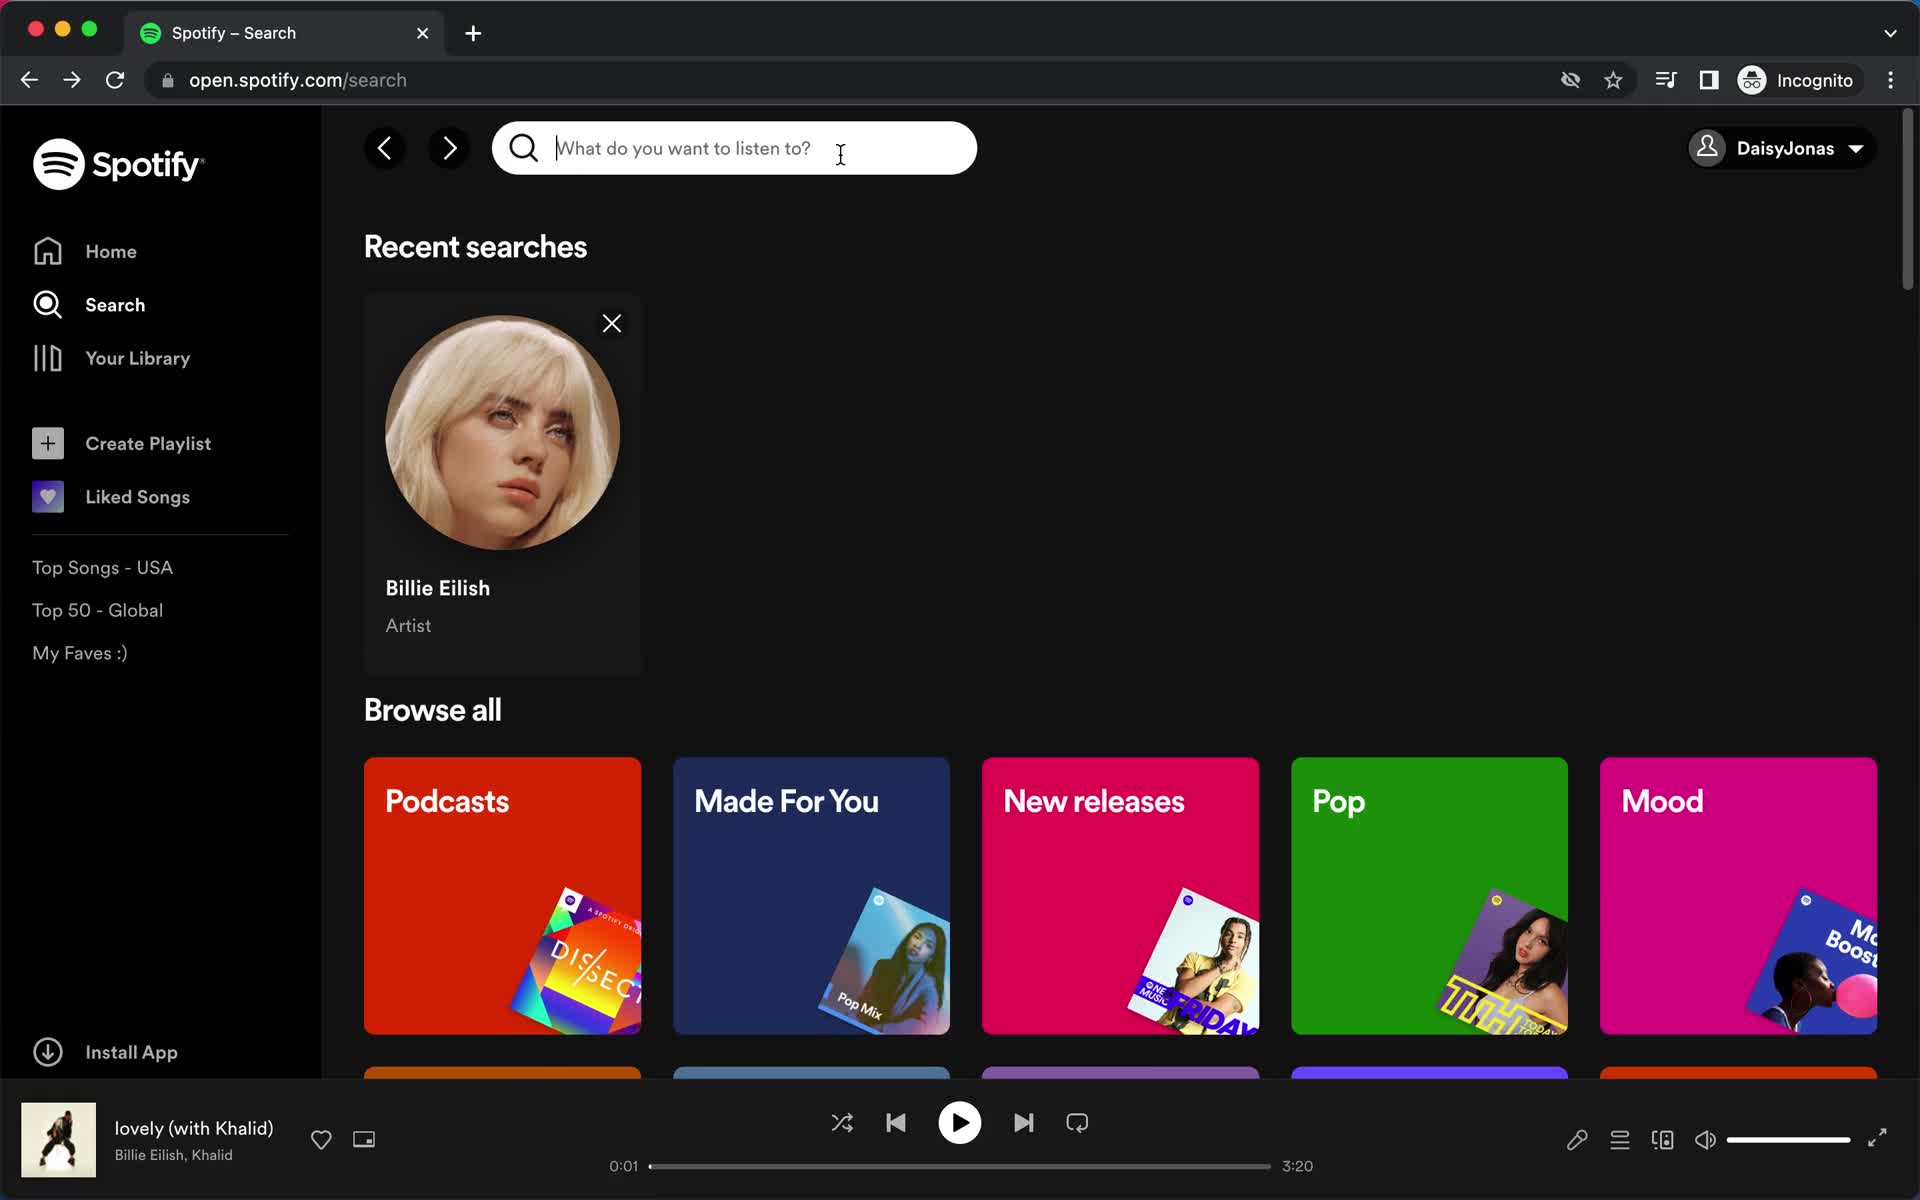Click the song progress bar

[960, 1166]
